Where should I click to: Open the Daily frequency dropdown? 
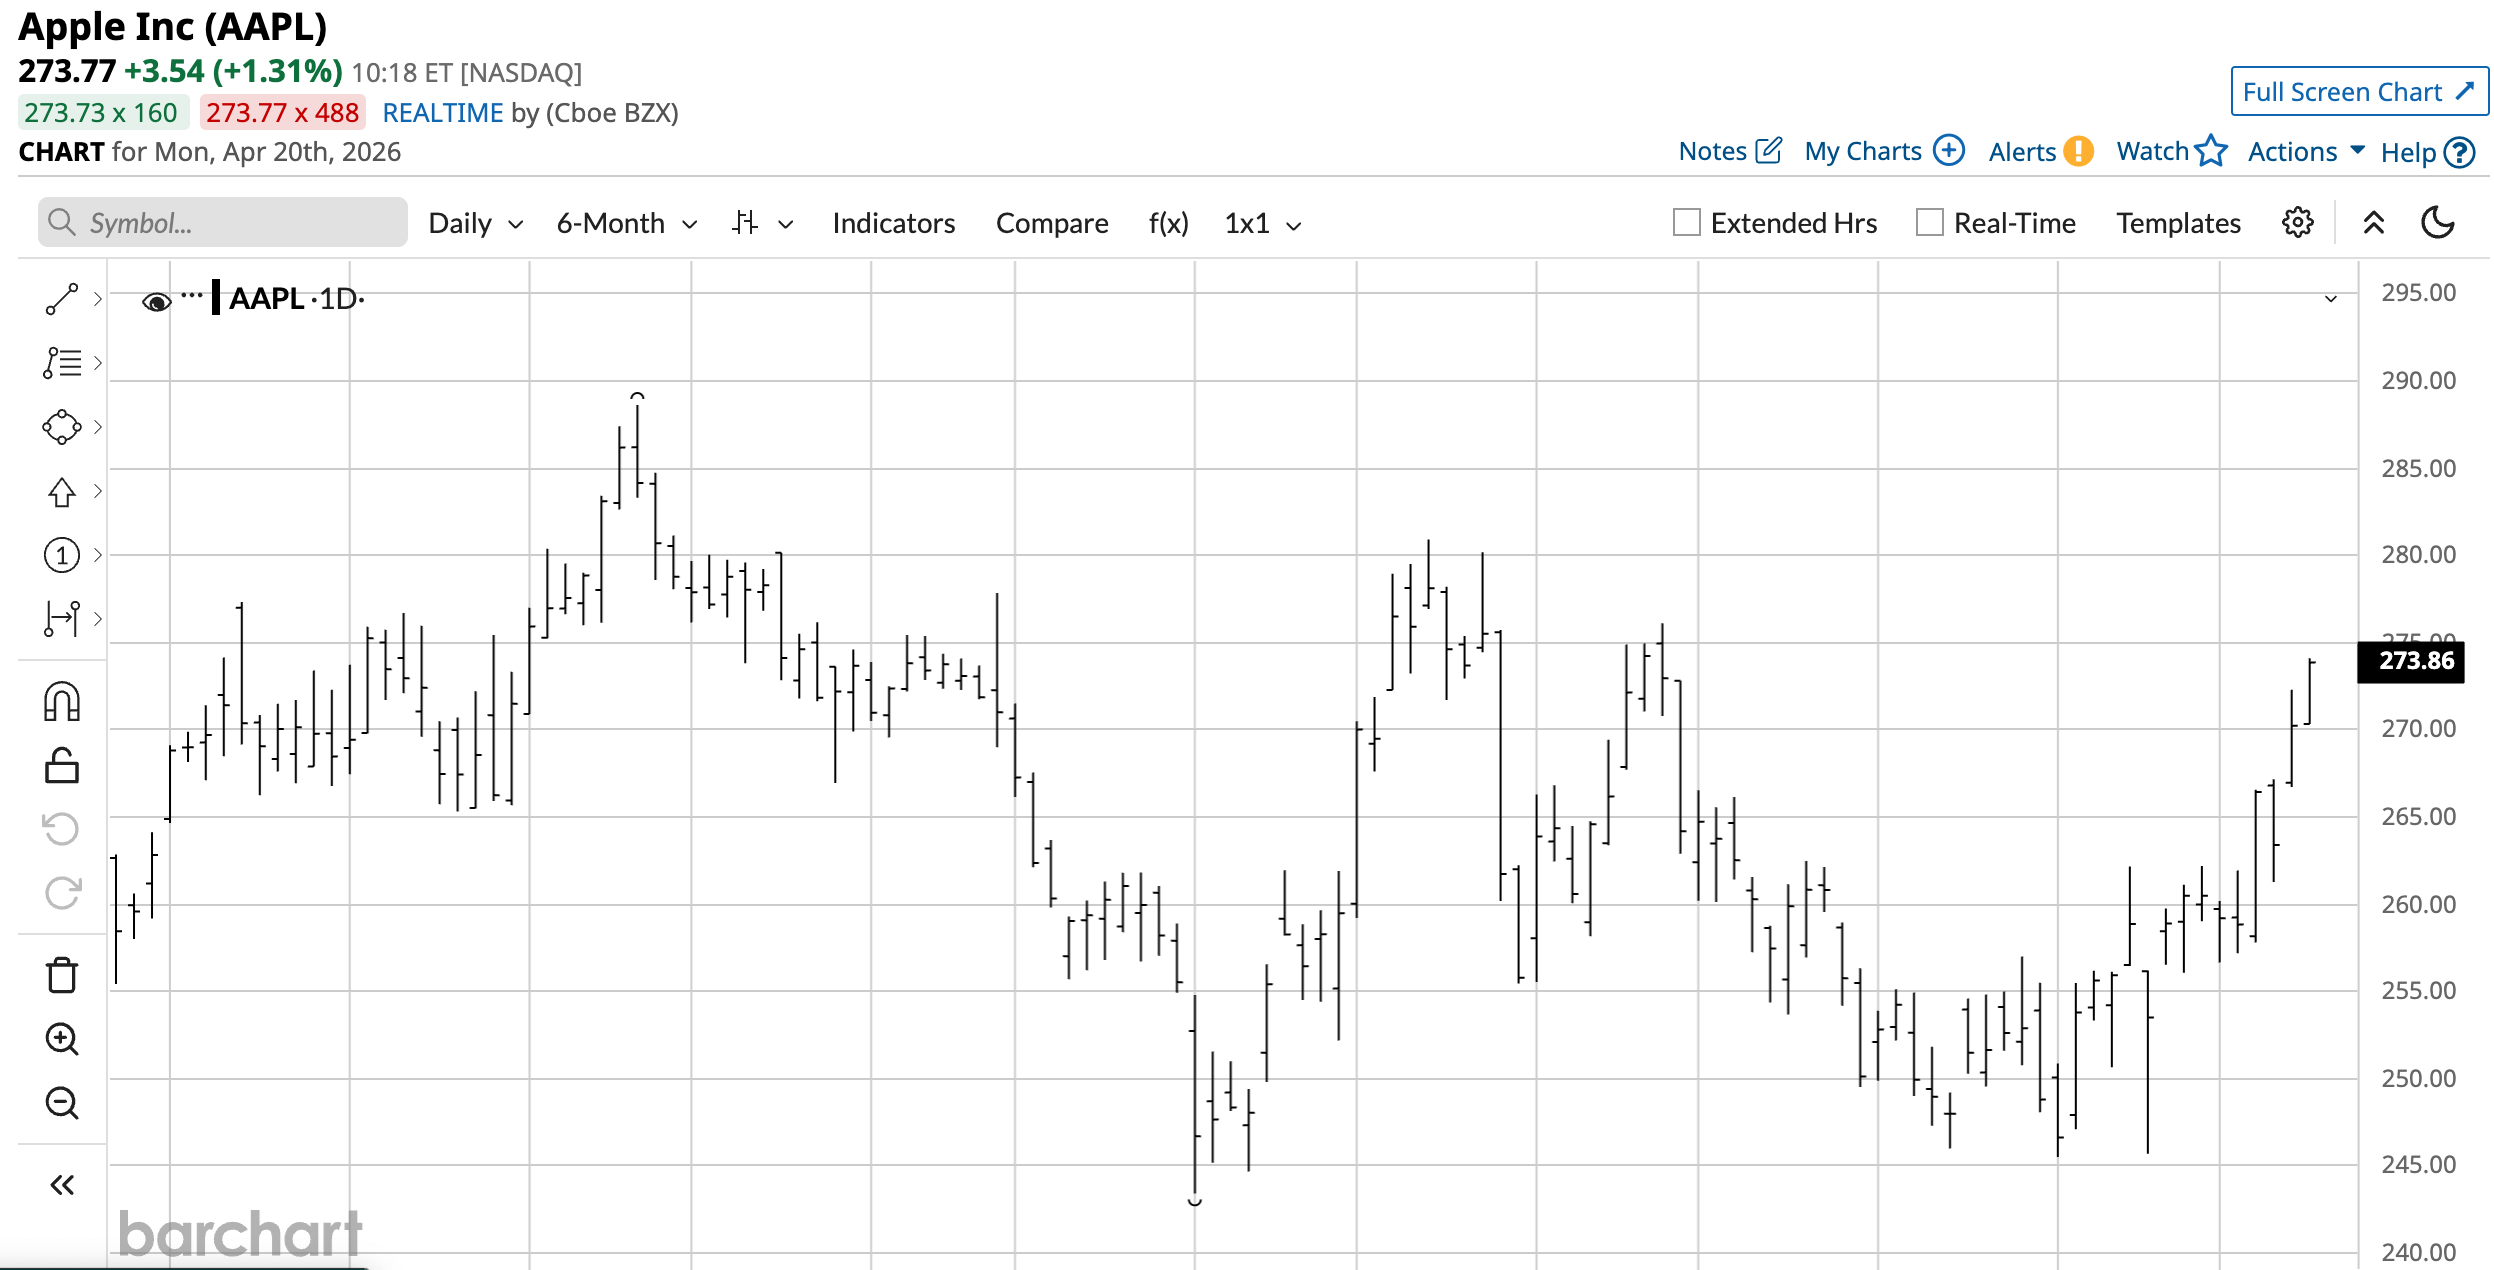pyautogui.click(x=475, y=224)
